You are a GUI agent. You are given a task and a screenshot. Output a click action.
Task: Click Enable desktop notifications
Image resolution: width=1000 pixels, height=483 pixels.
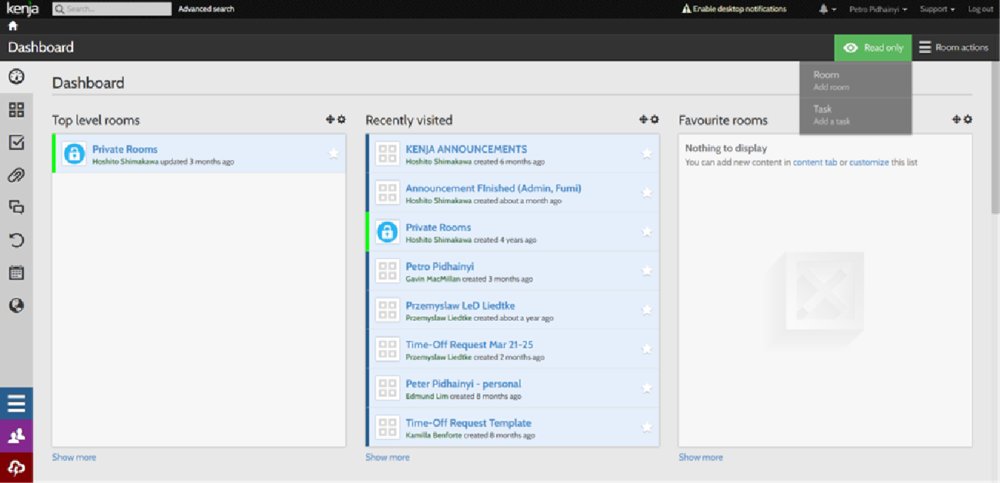(x=734, y=9)
